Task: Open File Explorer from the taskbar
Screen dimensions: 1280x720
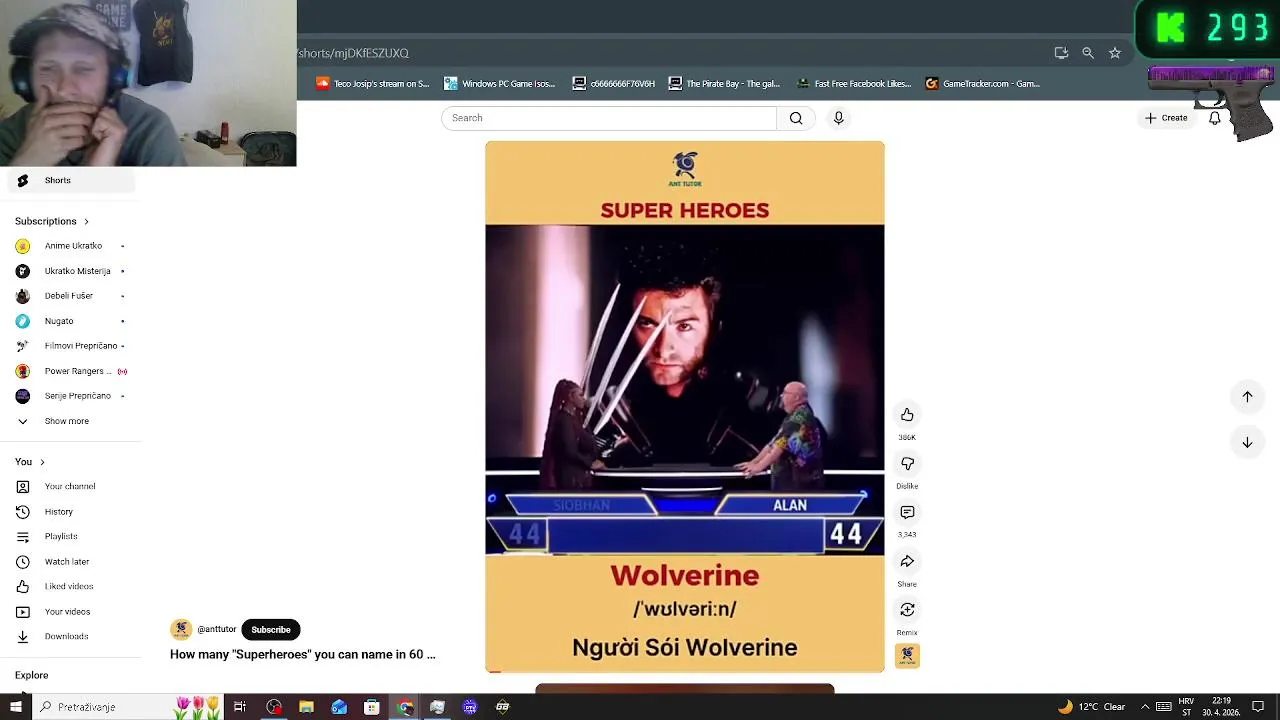Action: coord(306,707)
